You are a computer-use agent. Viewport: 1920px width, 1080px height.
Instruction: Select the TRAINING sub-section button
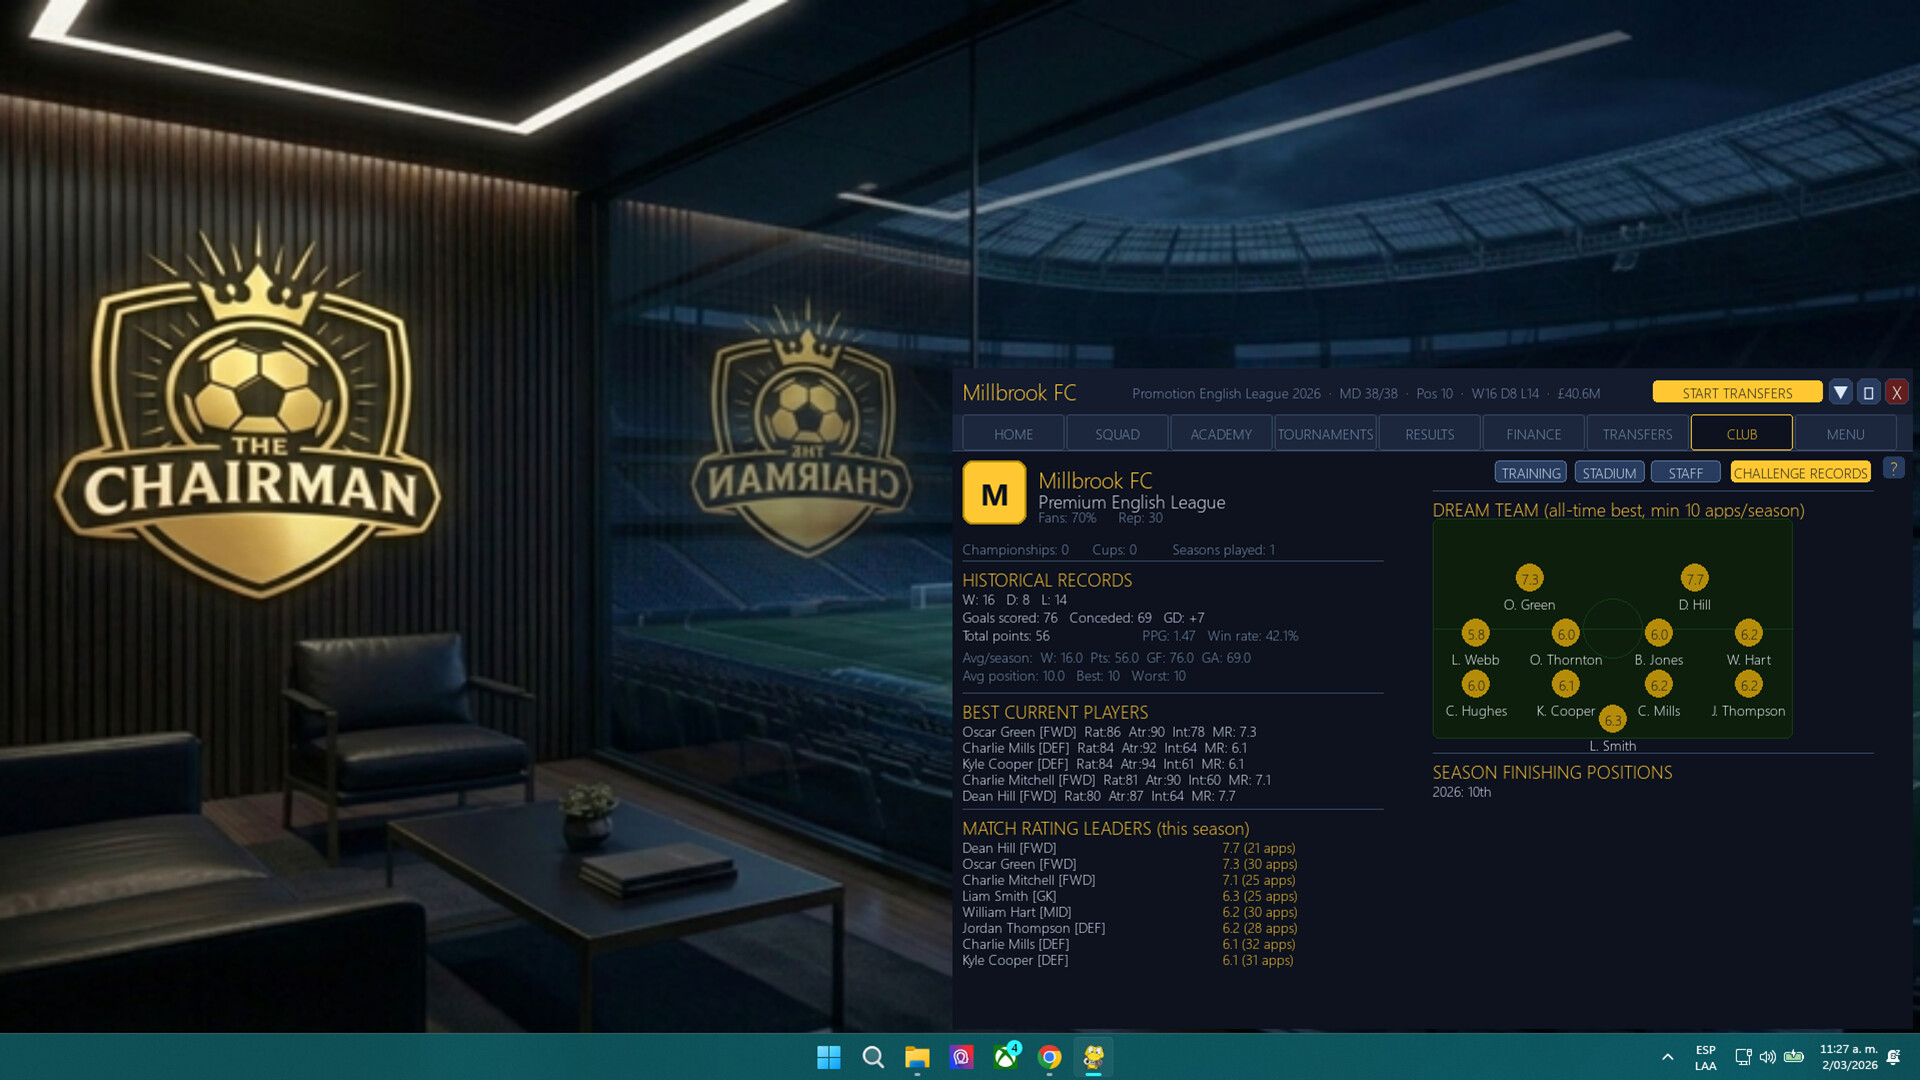[1531, 473]
